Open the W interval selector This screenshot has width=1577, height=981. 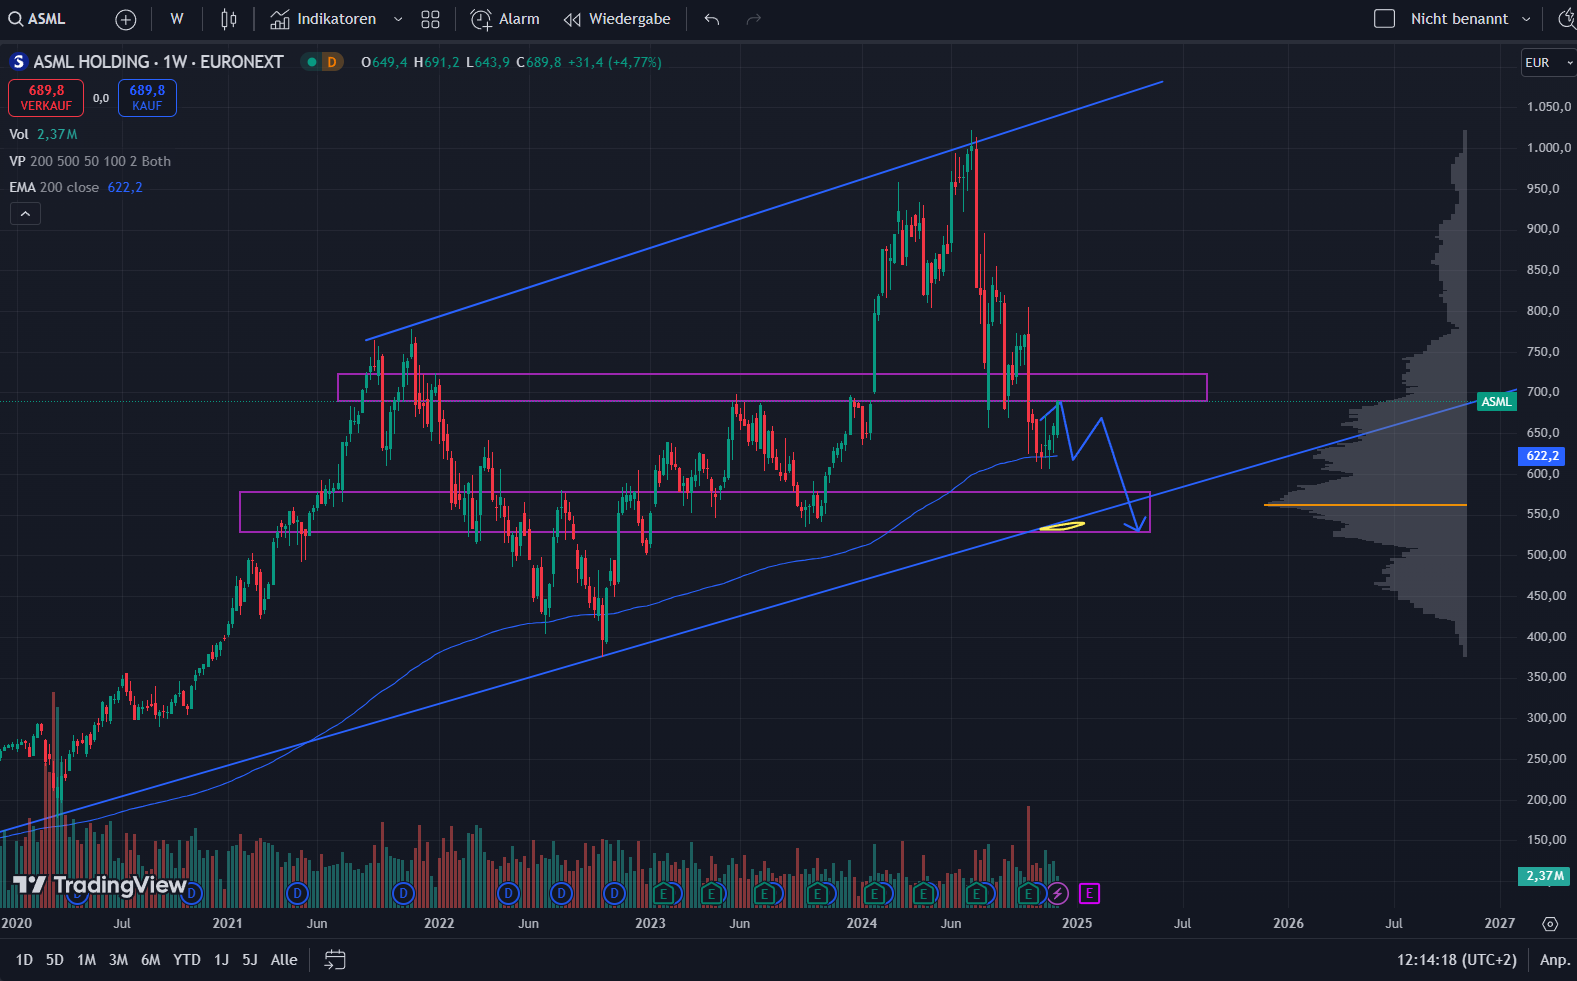point(177,19)
